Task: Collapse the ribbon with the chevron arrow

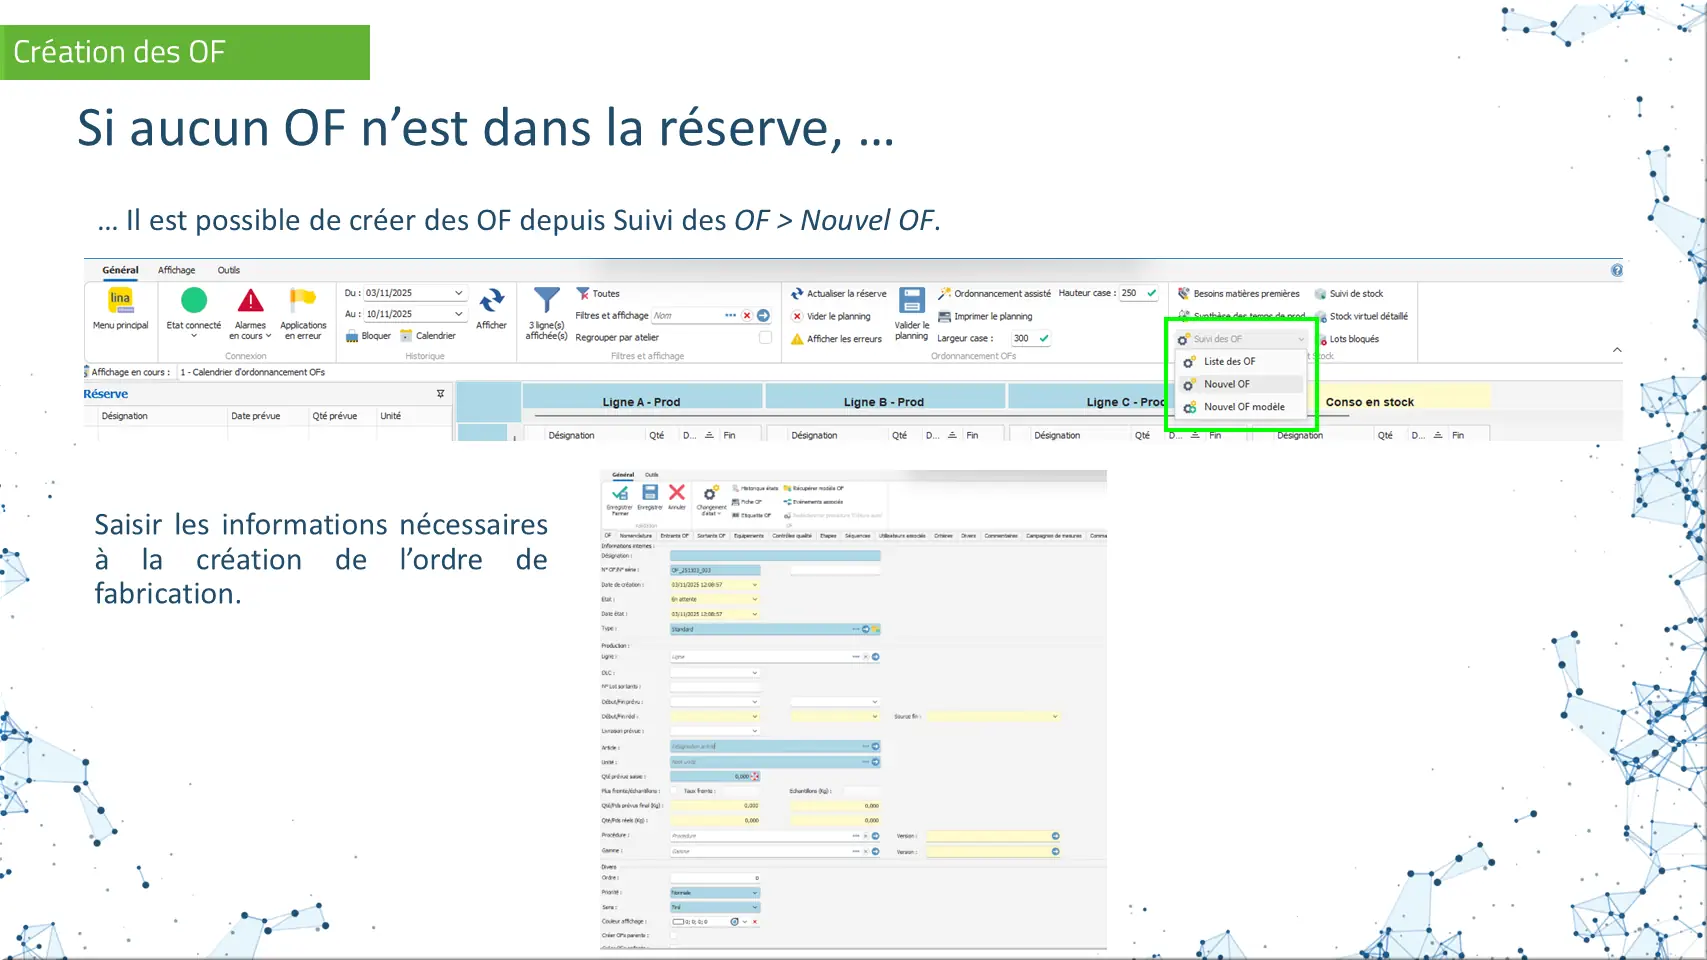Action: (1617, 350)
